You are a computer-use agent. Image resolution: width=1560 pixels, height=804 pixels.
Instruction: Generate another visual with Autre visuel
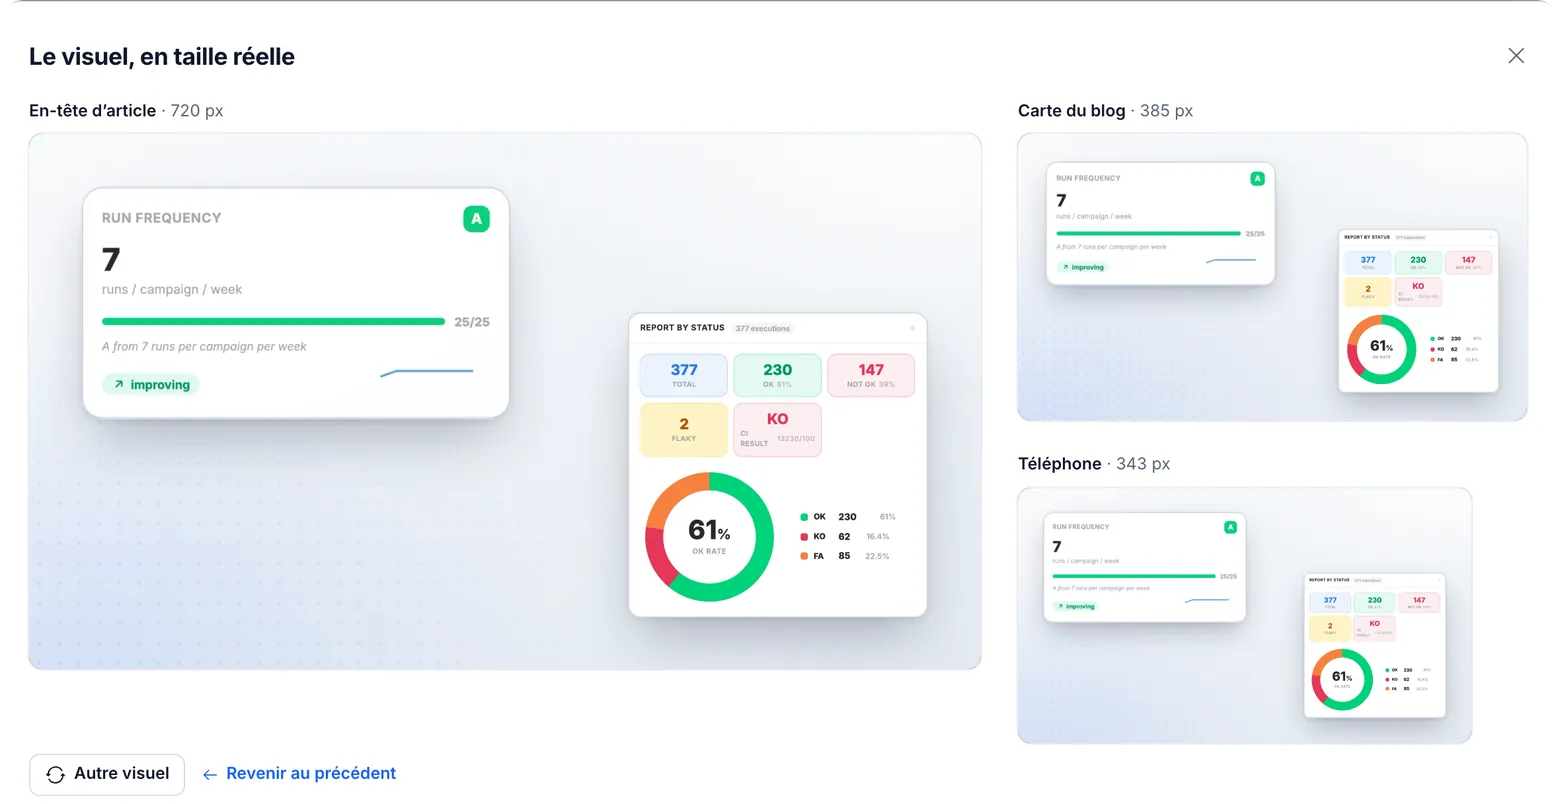107,774
